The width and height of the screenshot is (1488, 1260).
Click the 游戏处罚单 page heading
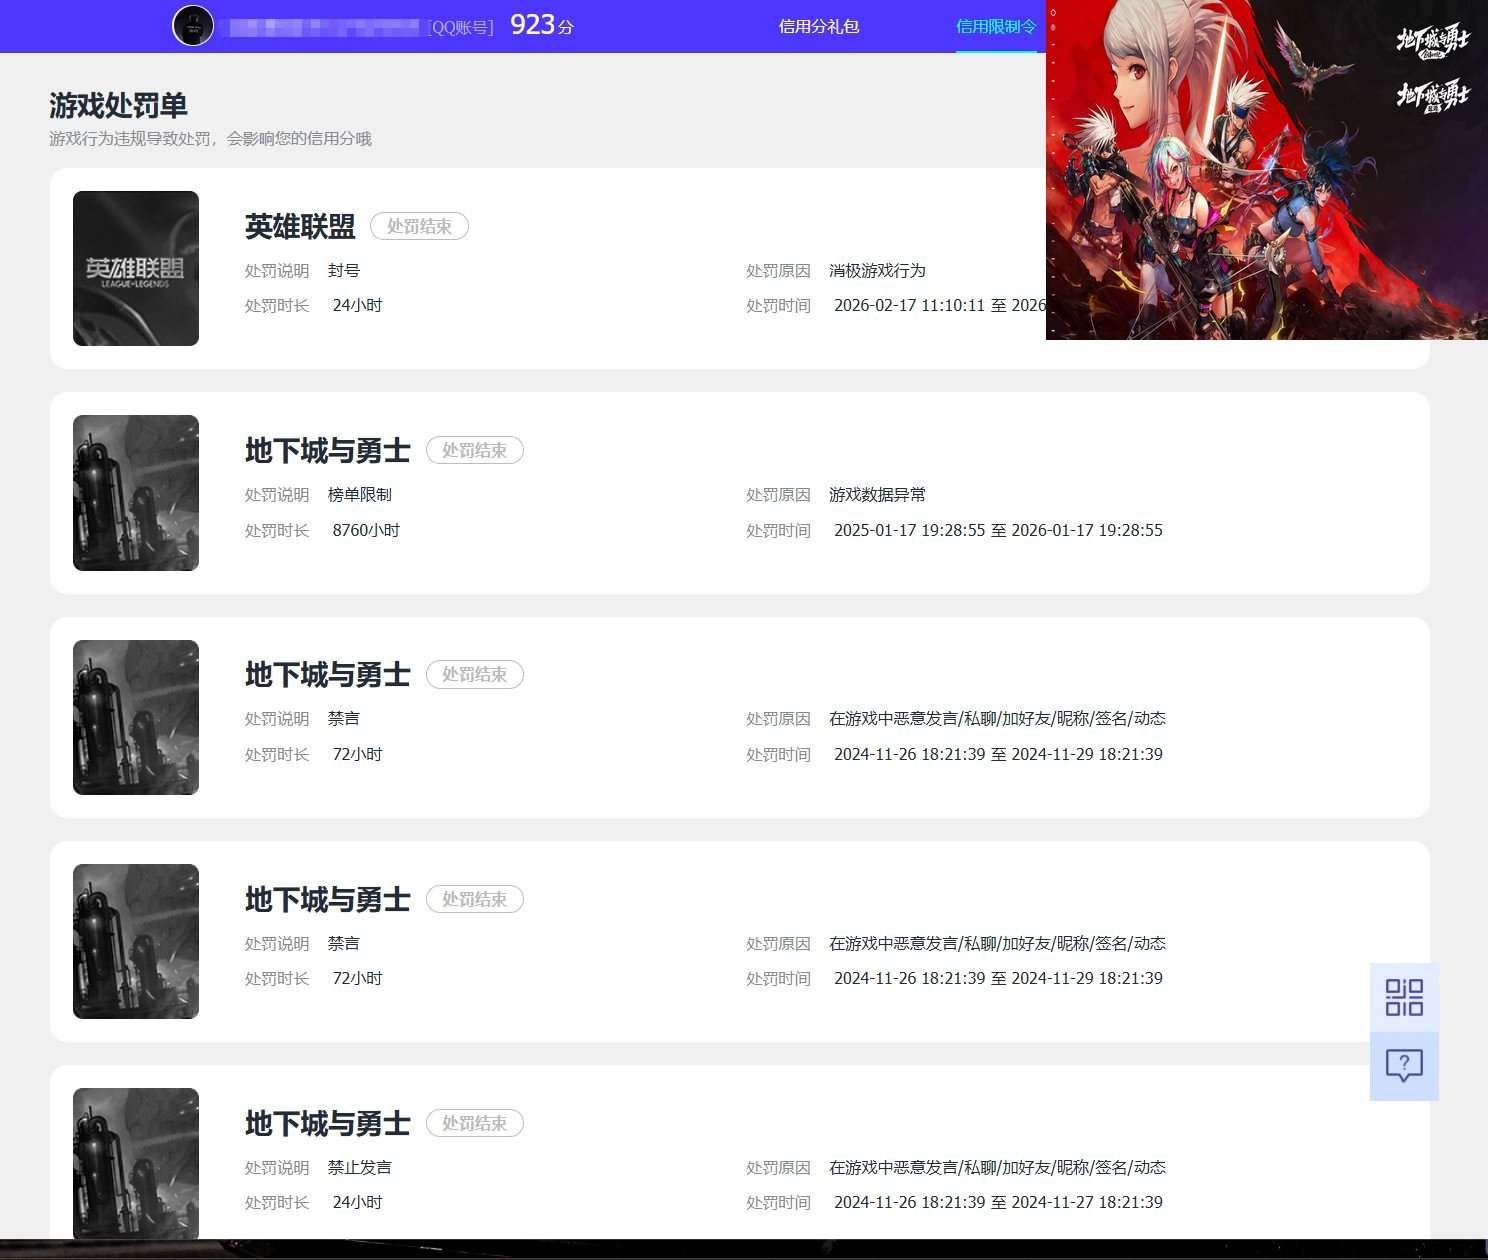(118, 106)
